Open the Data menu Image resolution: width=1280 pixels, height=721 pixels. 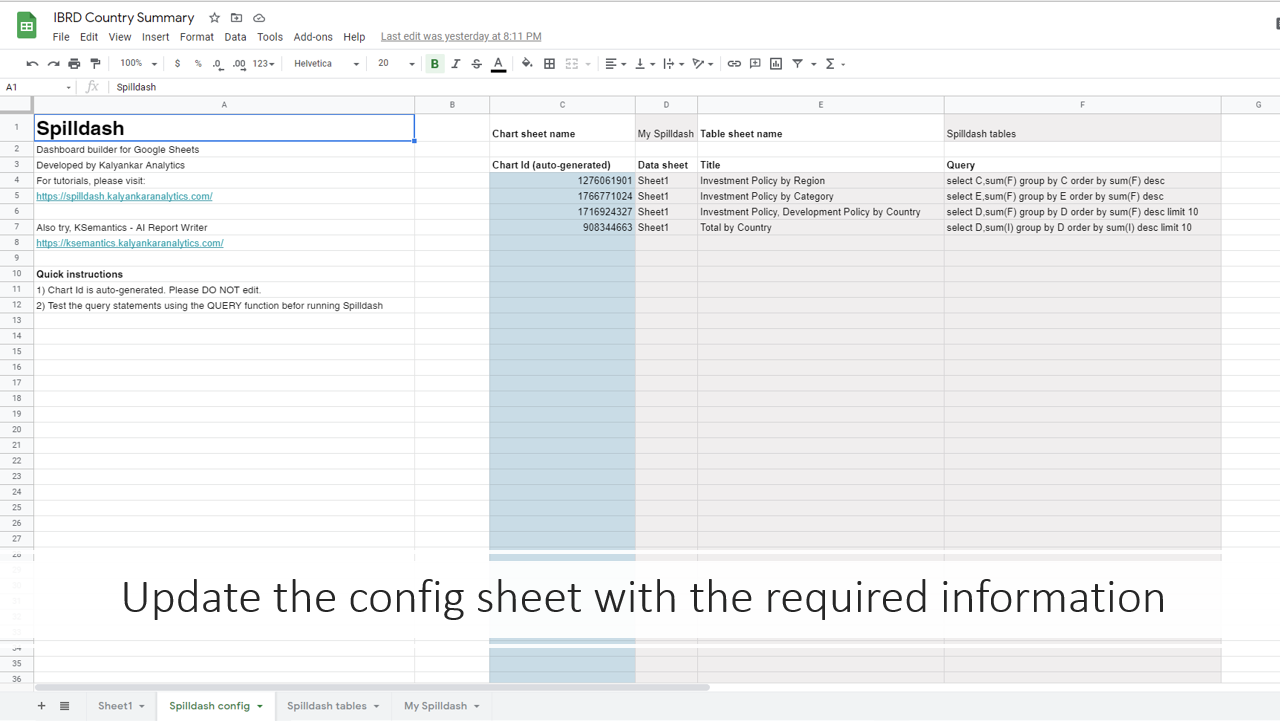click(235, 37)
